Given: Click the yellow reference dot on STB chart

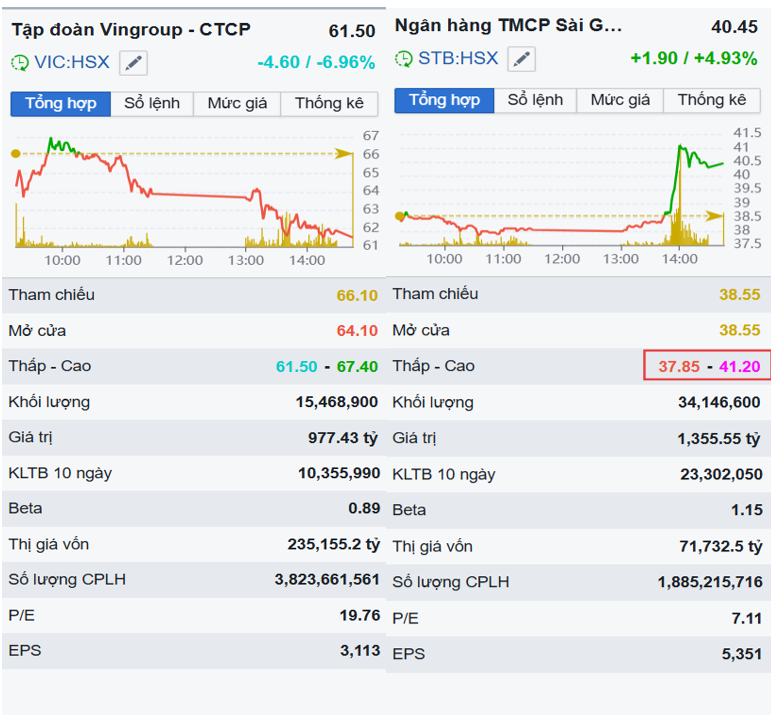Looking at the screenshot, I should (400, 216).
